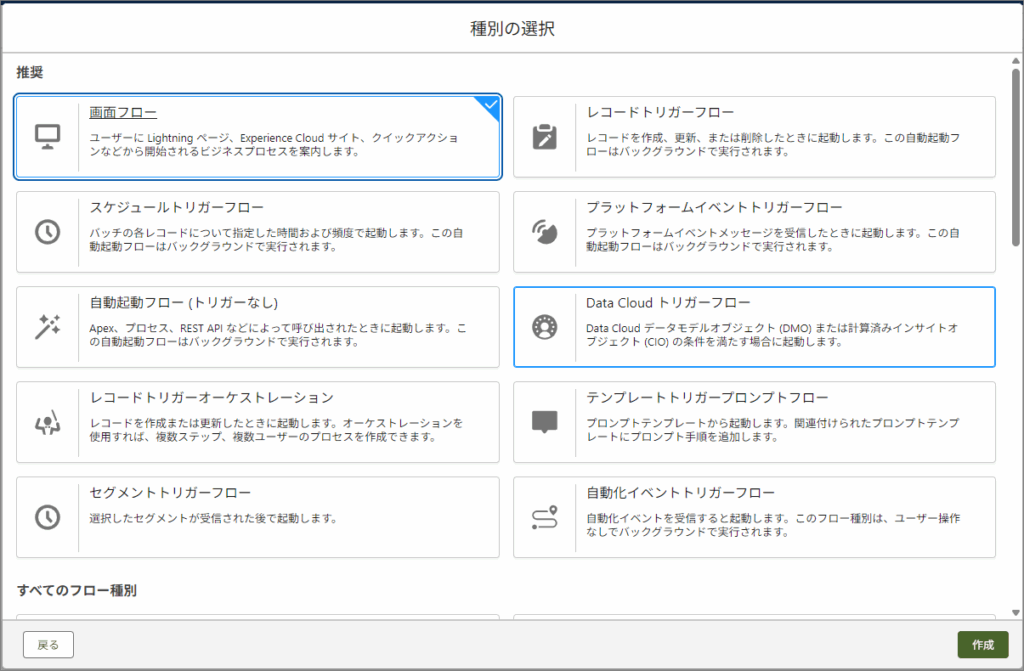The height and width of the screenshot is (671, 1024).
Task: Click the clock icon for スケジュールトリガーフロー
Action: (47, 231)
